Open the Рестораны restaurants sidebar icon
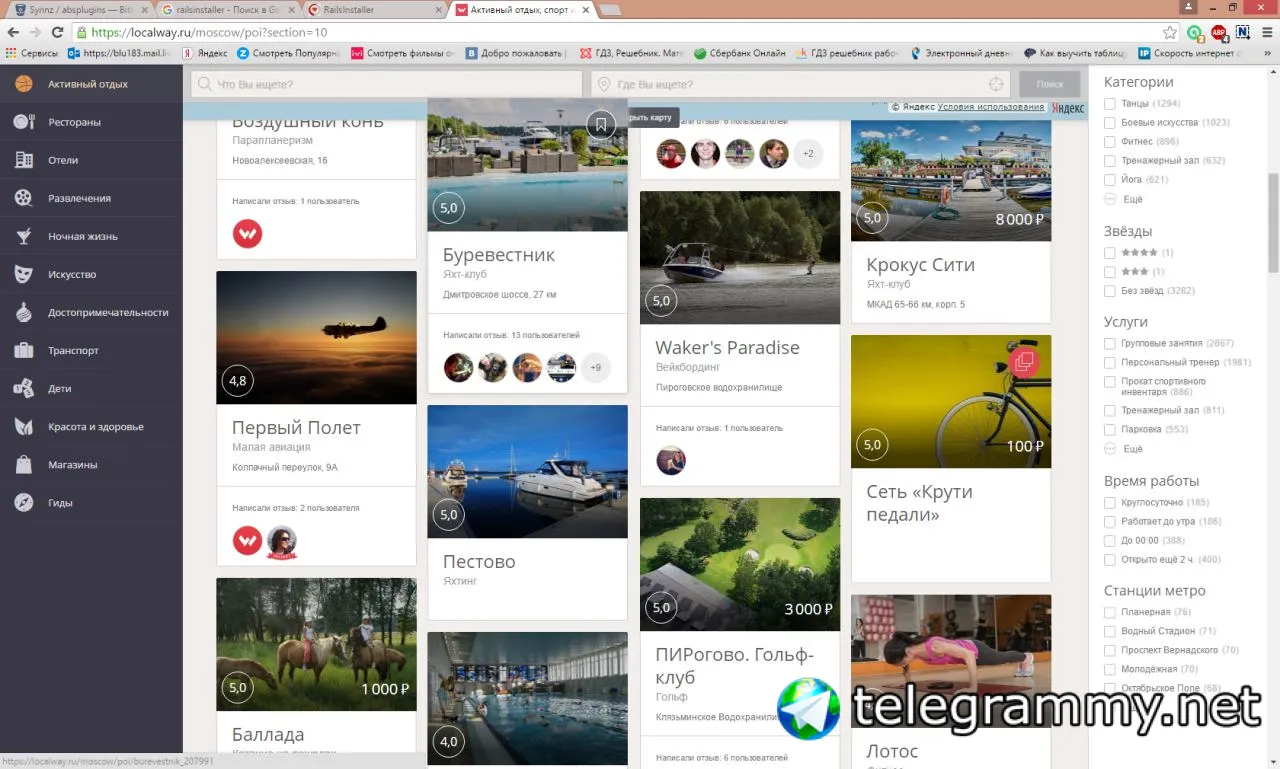 pos(24,122)
